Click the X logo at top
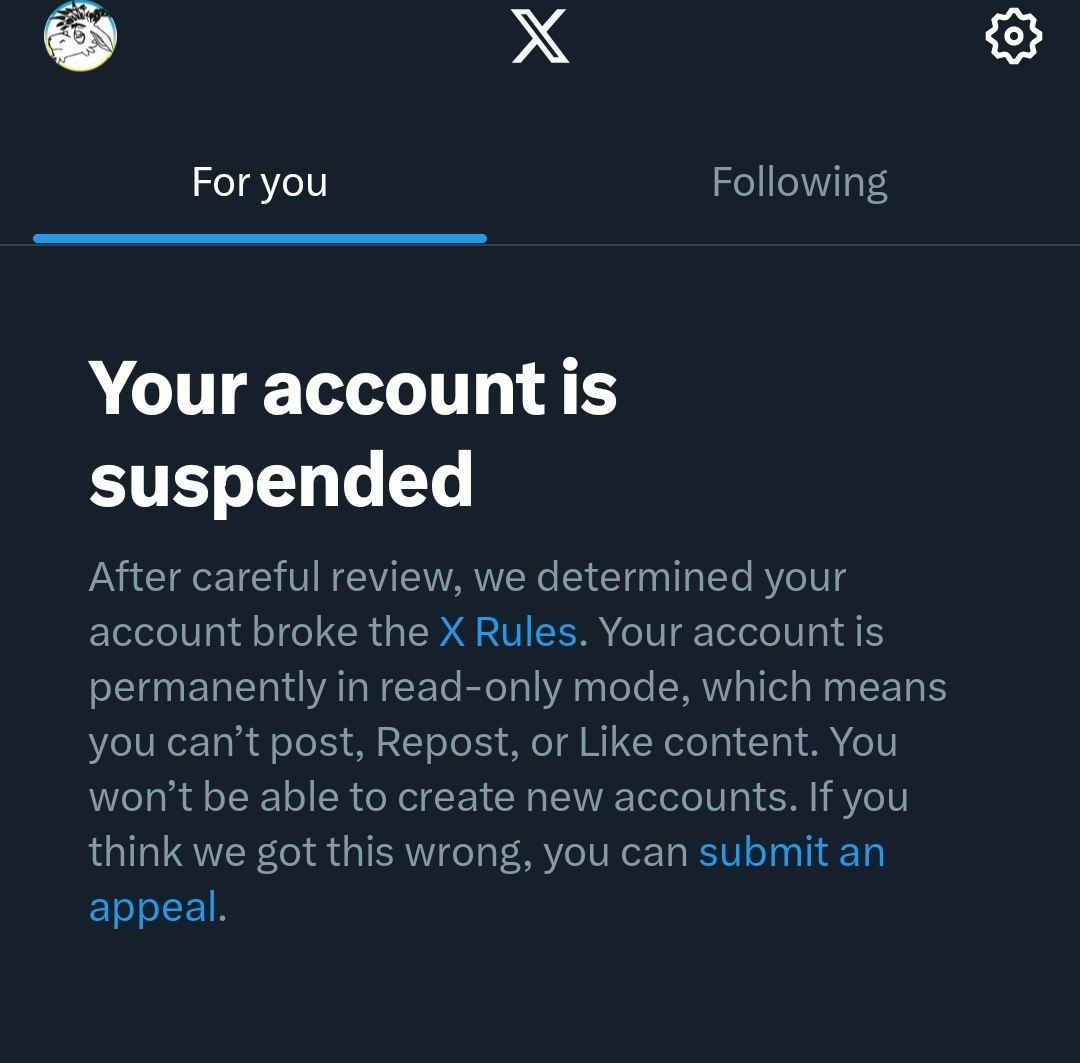This screenshot has height=1063, width=1080. tap(540, 37)
